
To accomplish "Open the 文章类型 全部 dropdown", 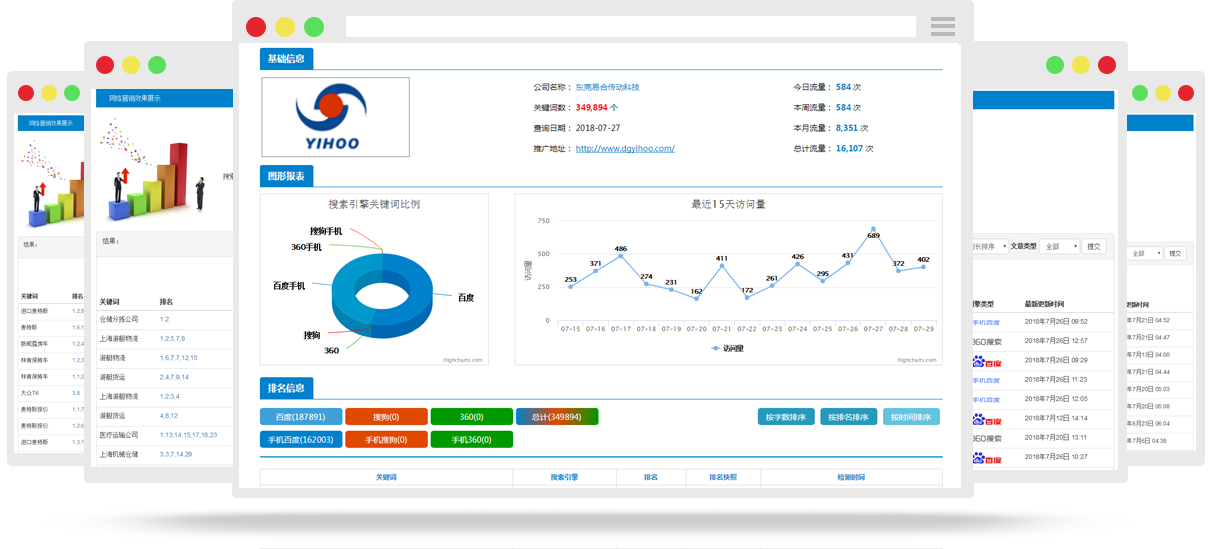I will pyautogui.click(x=1060, y=246).
